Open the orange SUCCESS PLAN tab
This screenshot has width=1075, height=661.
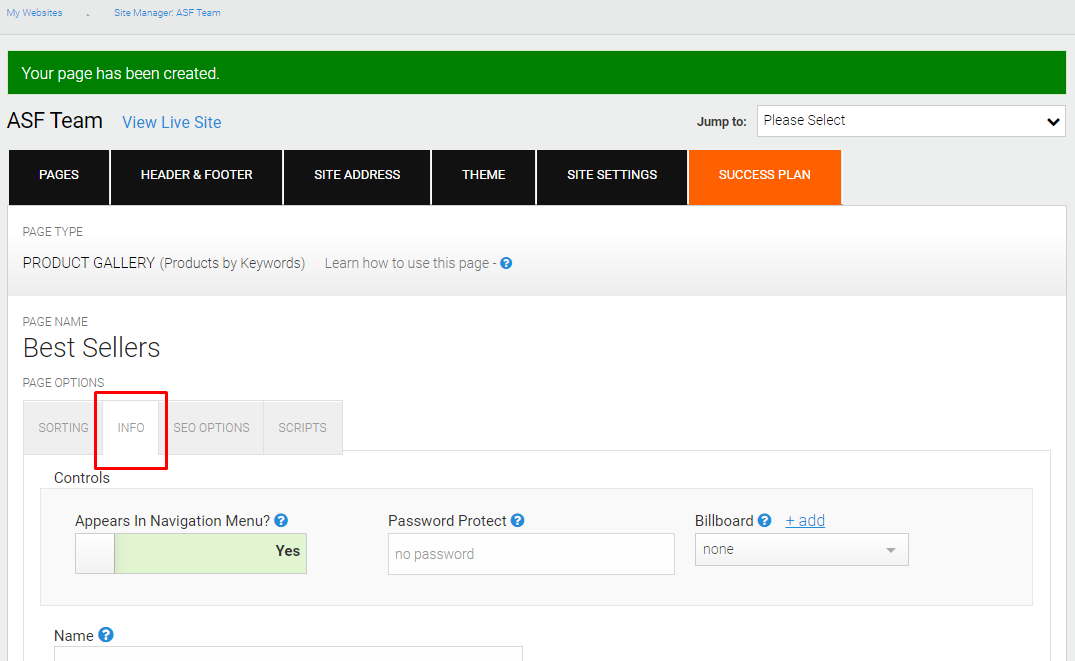click(764, 177)
